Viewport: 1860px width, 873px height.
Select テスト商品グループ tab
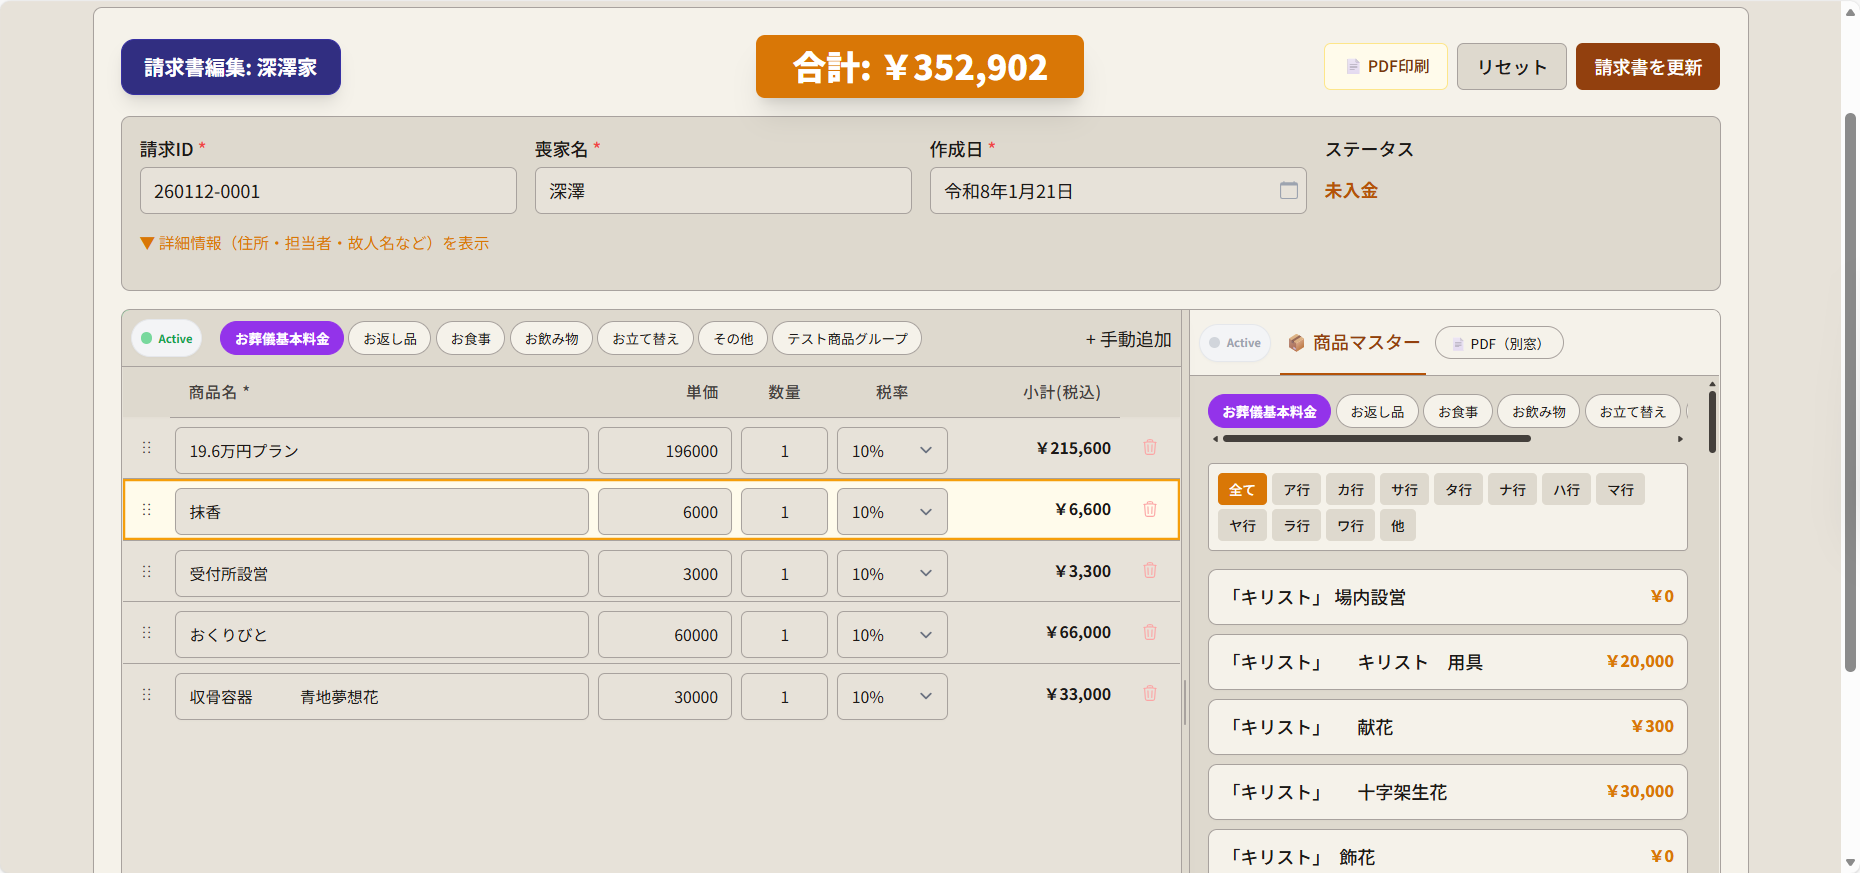pyautogui.click(x=846, y=339)
